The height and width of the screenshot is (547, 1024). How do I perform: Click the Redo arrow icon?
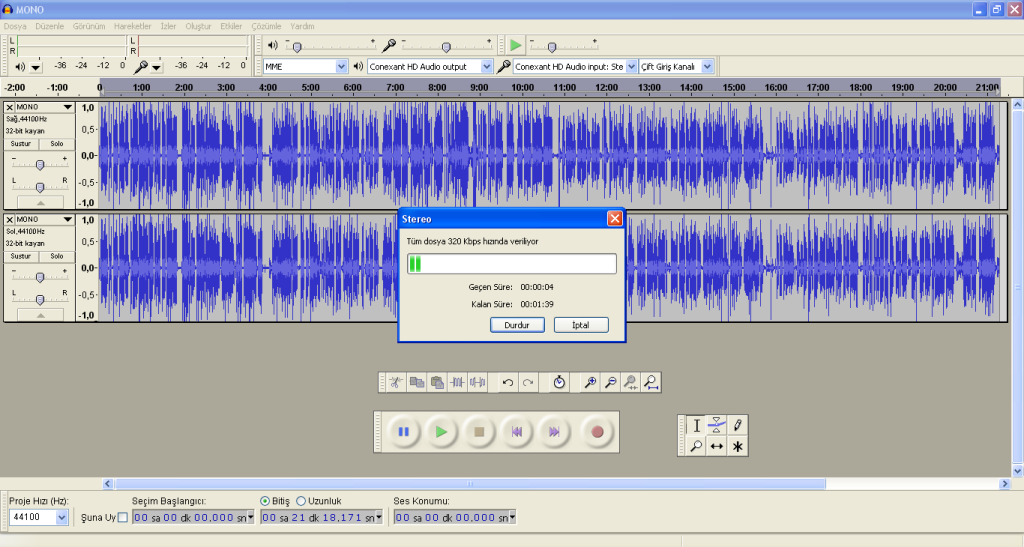click(528, 383)
